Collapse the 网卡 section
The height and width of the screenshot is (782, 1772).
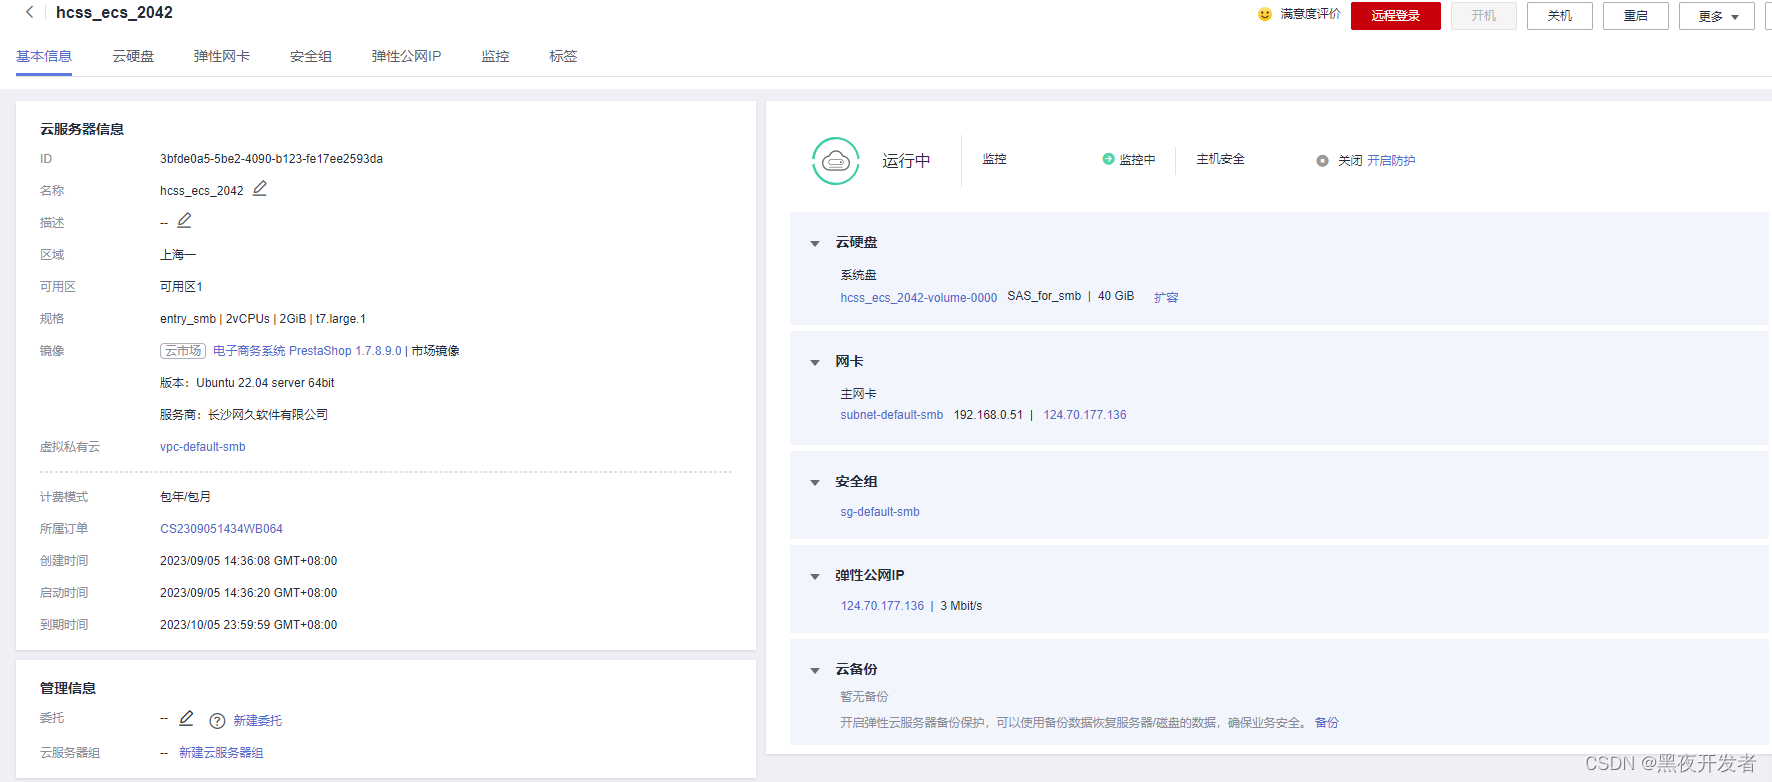(815, 362)
